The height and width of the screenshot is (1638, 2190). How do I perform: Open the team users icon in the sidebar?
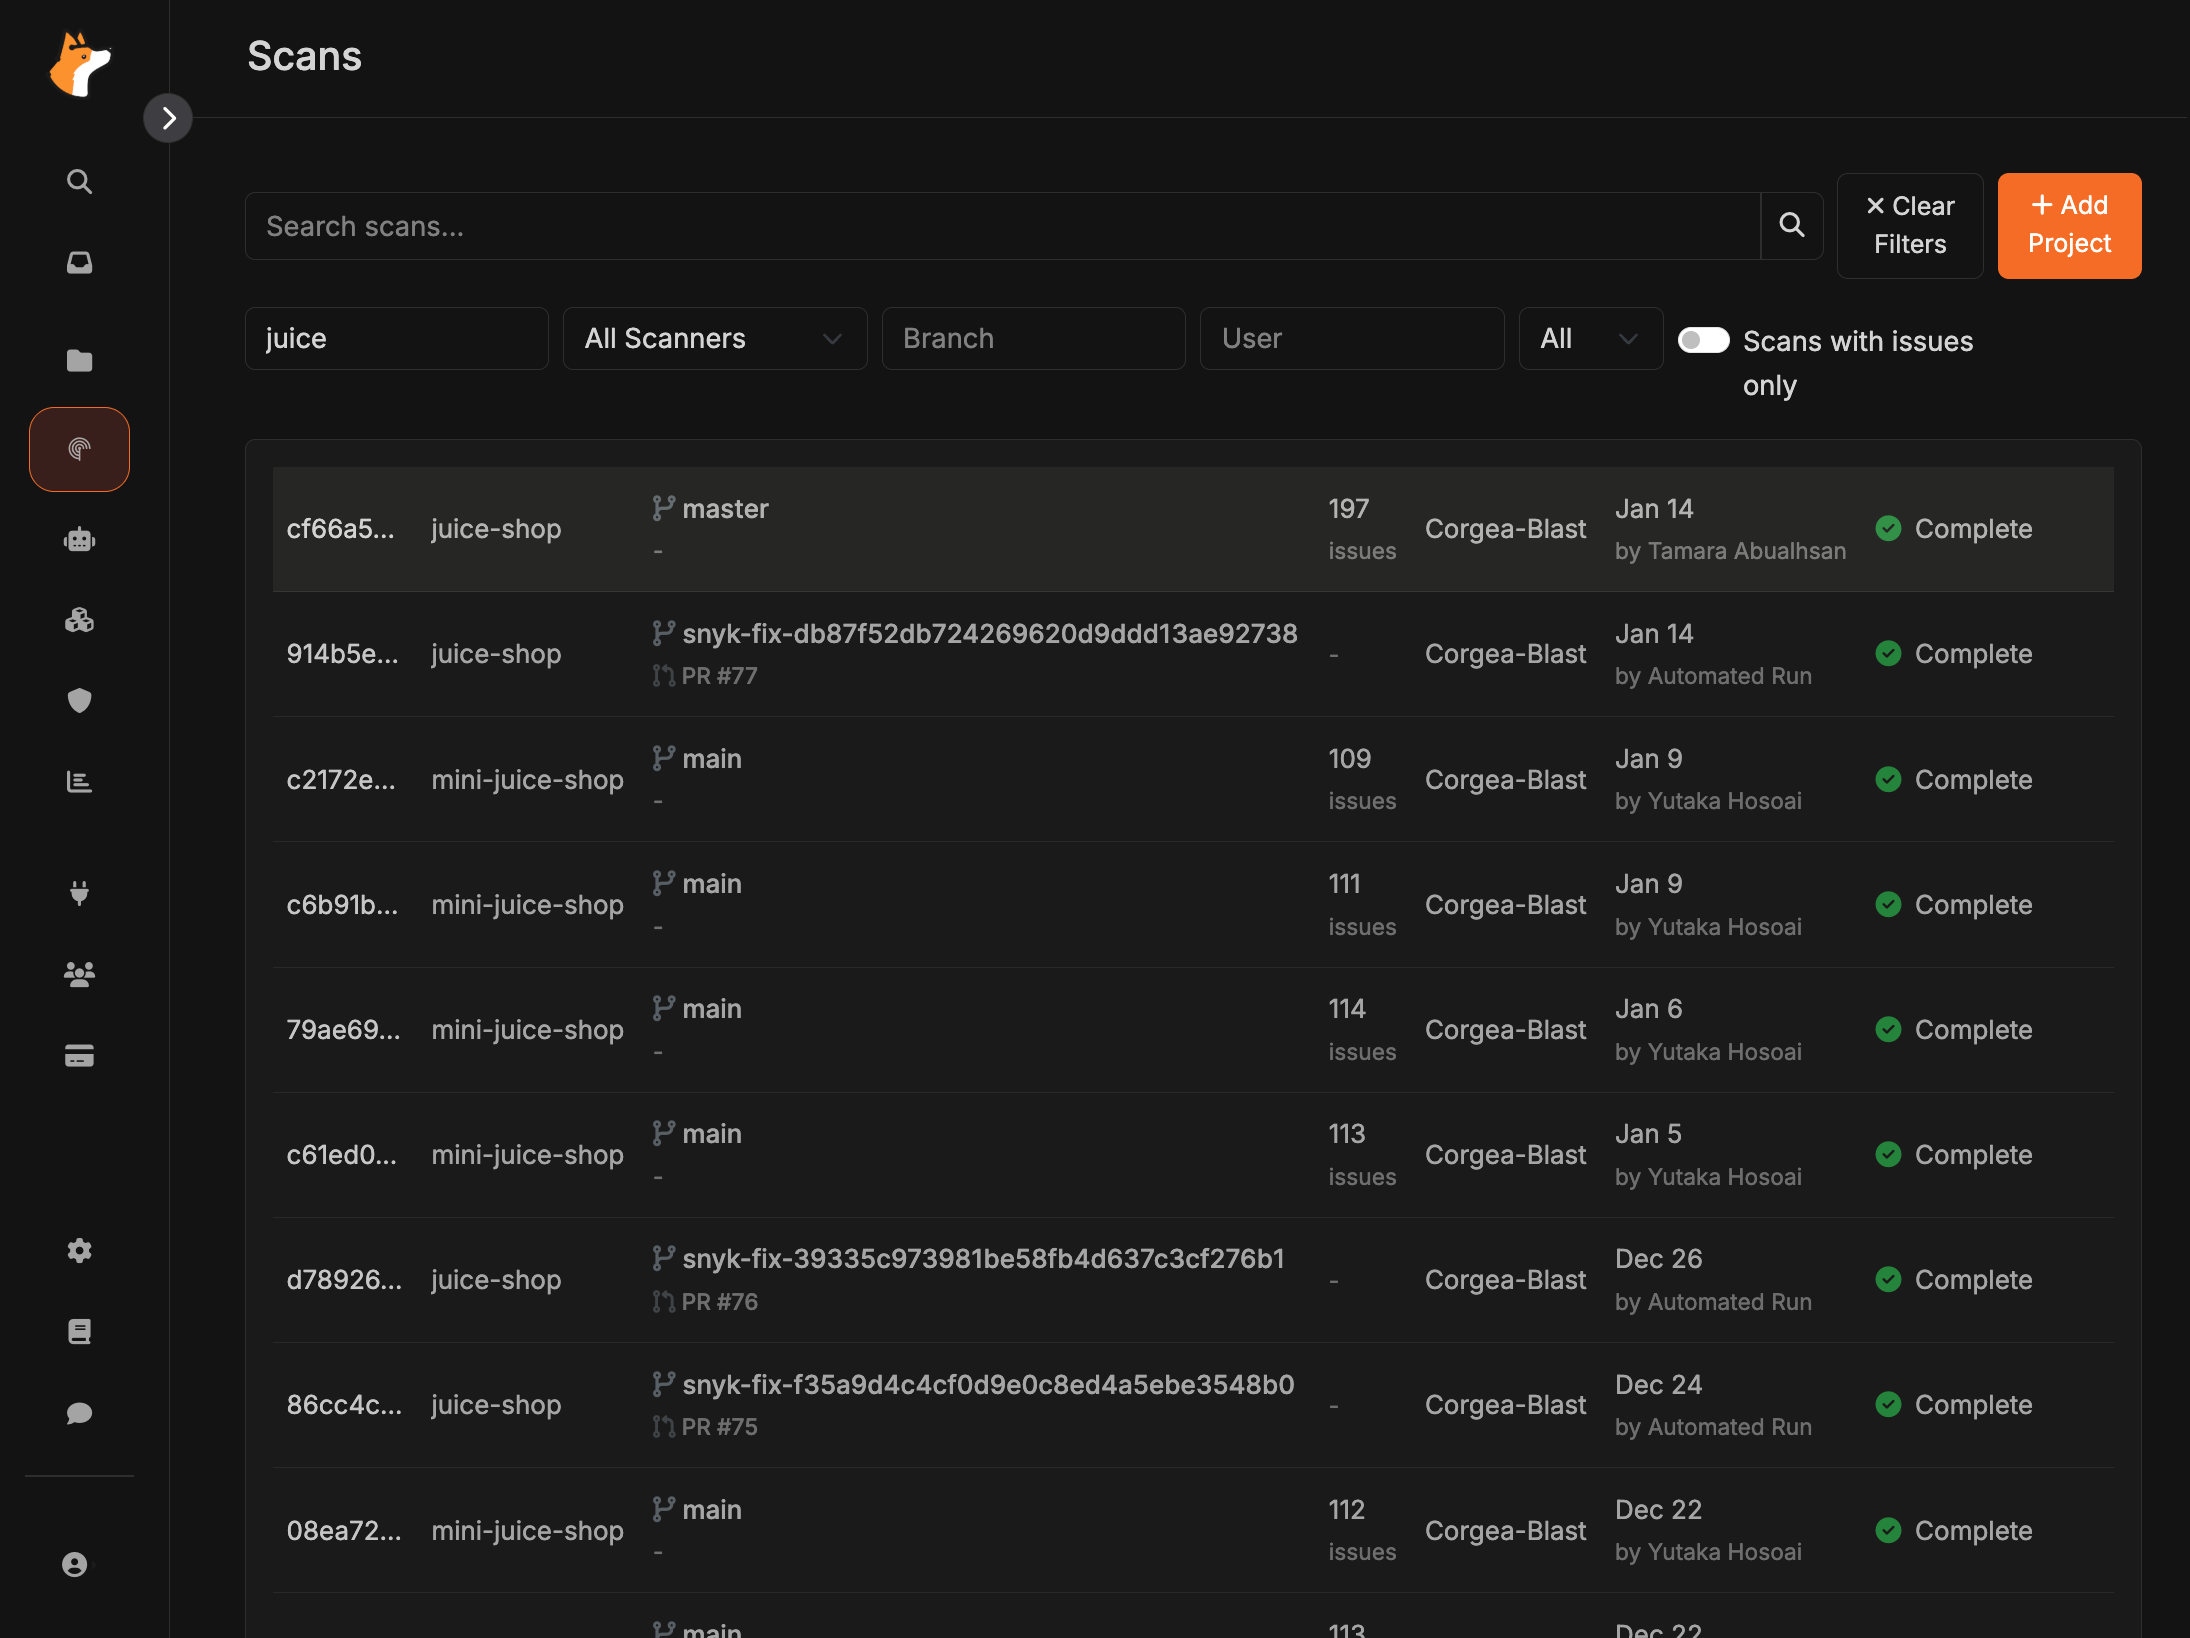pos(79,973)
